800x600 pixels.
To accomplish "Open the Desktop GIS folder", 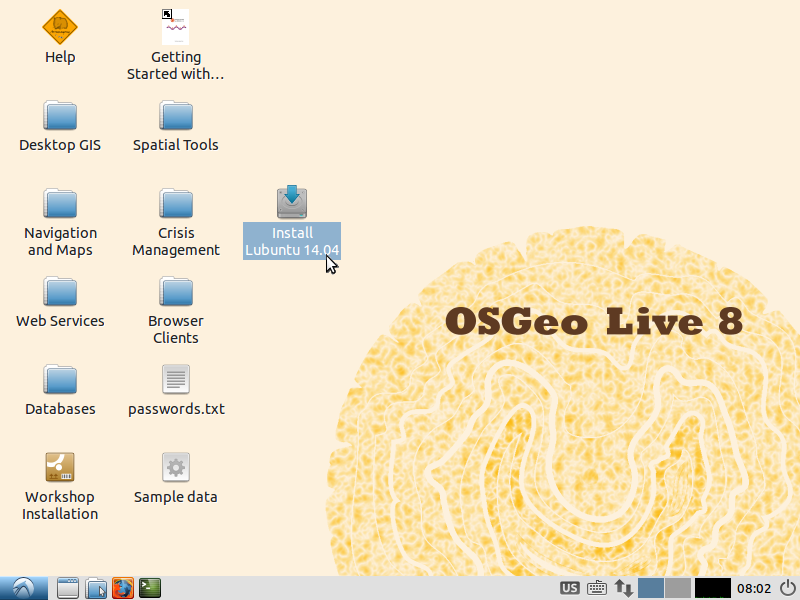I will [60, 115].
